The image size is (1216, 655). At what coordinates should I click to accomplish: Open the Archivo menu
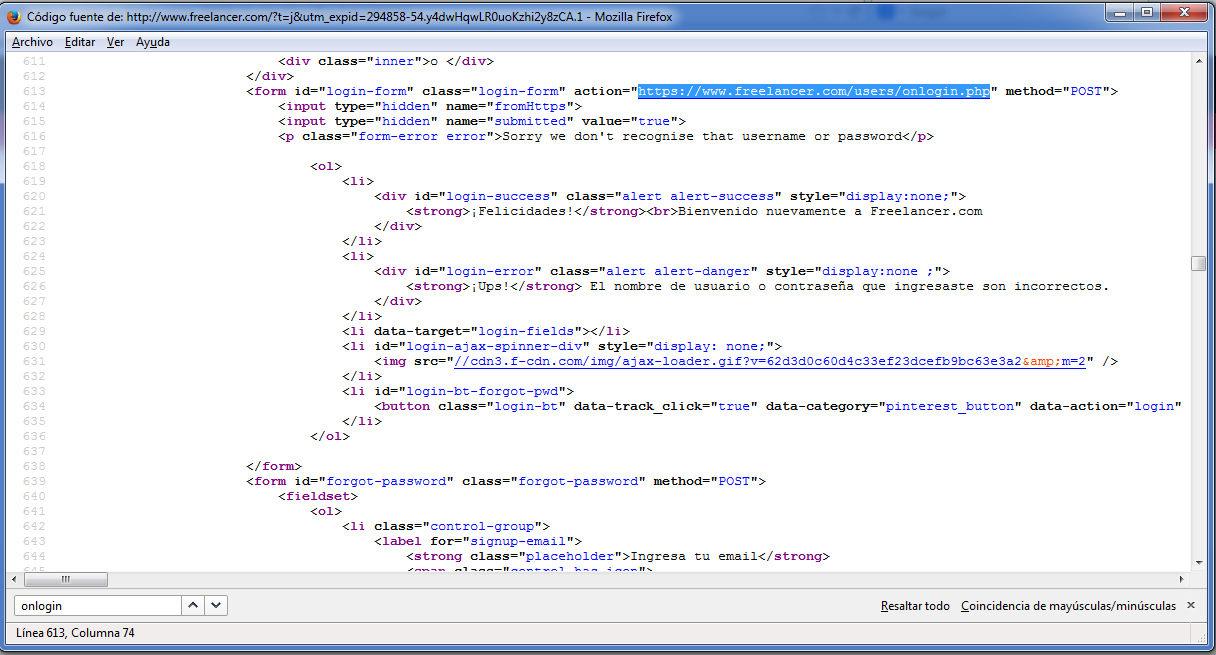tap(32, 42)
